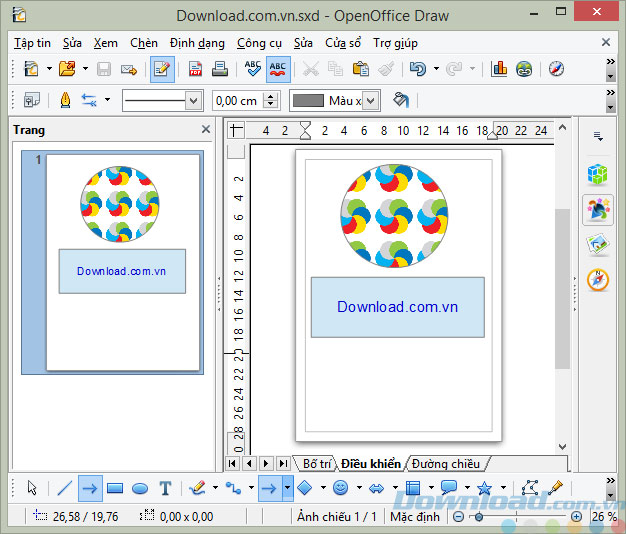Image resolution: width=626 pixels, height=534 pixels.
Task: Select the Rectangle tool
Action: click(x=115, y=488)
